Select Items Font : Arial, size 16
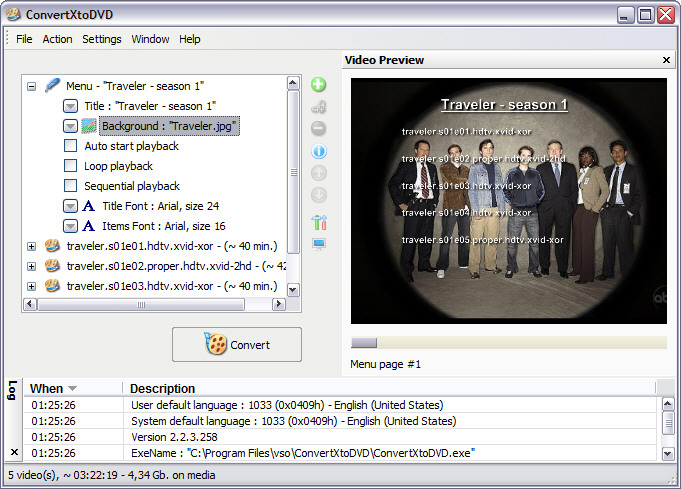Image resolution: width=681 pixels, height=489 pixels. click(x=164, y=226)
